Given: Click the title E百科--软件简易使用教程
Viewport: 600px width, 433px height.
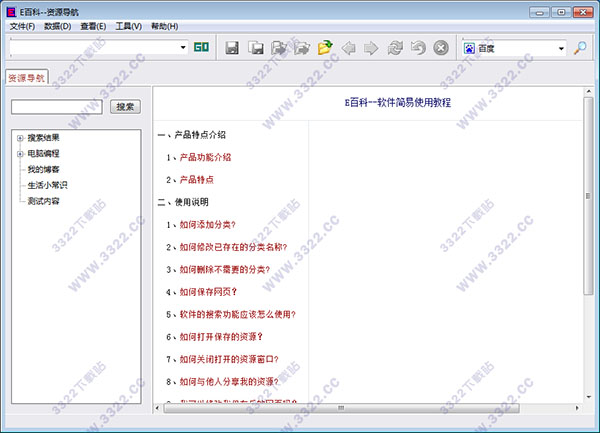Looking at the screenshot, I should (x=398, y=103).
